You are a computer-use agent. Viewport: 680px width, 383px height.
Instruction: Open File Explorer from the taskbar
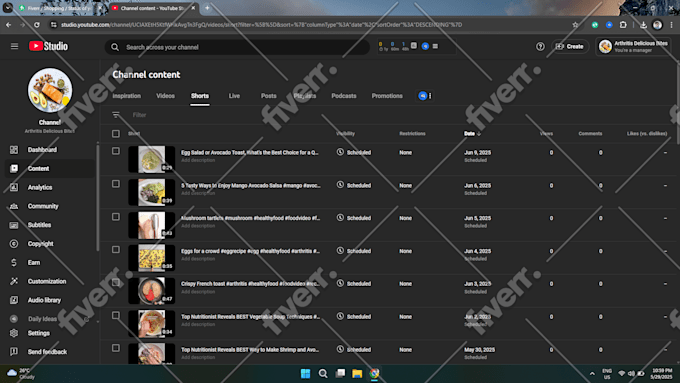pos(357,373)
